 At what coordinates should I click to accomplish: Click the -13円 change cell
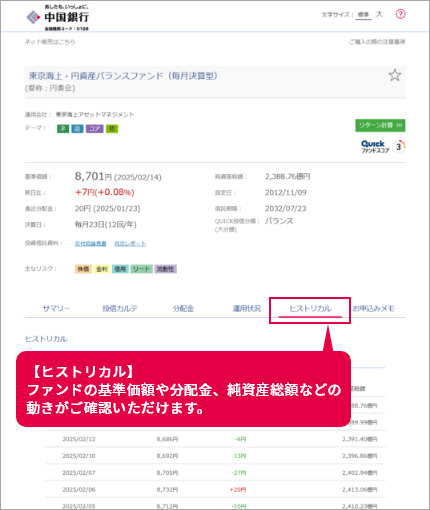239,456
